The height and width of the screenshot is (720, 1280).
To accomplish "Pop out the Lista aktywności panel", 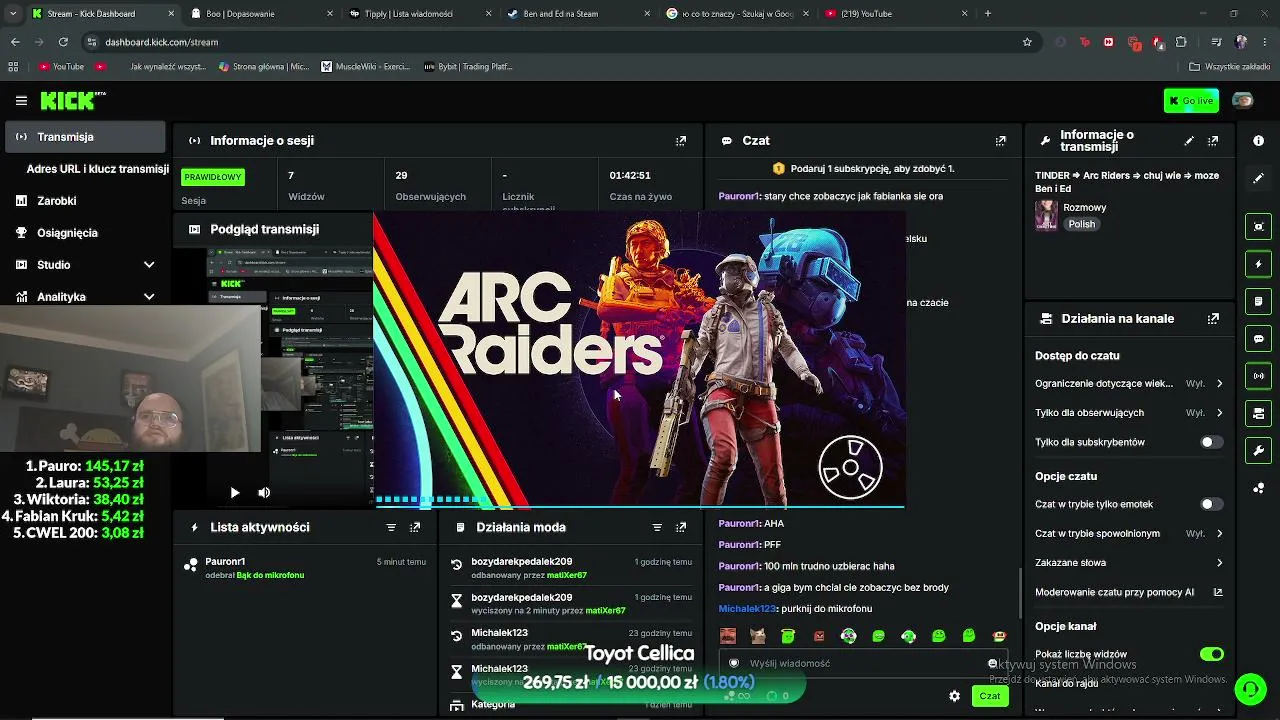I will pyautogui.click(x=415, y=527).
